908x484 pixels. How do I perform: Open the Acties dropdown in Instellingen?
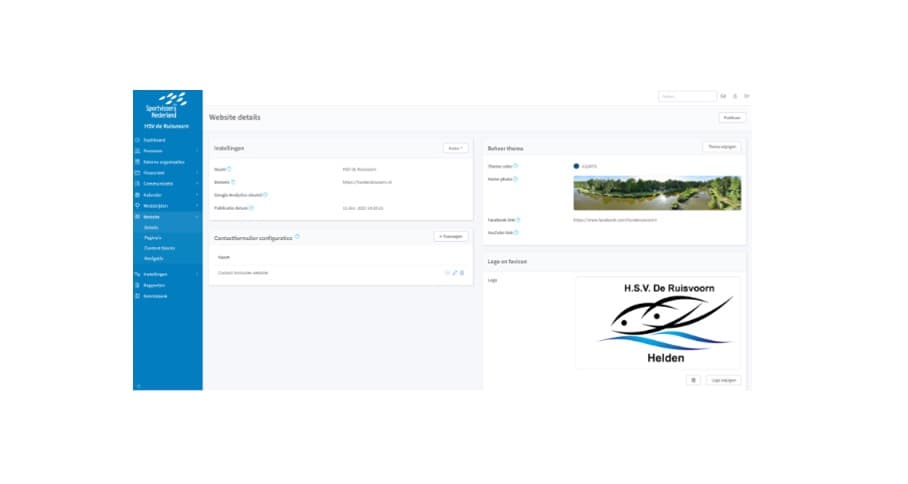pyautogui.click(x=455, y=148)
